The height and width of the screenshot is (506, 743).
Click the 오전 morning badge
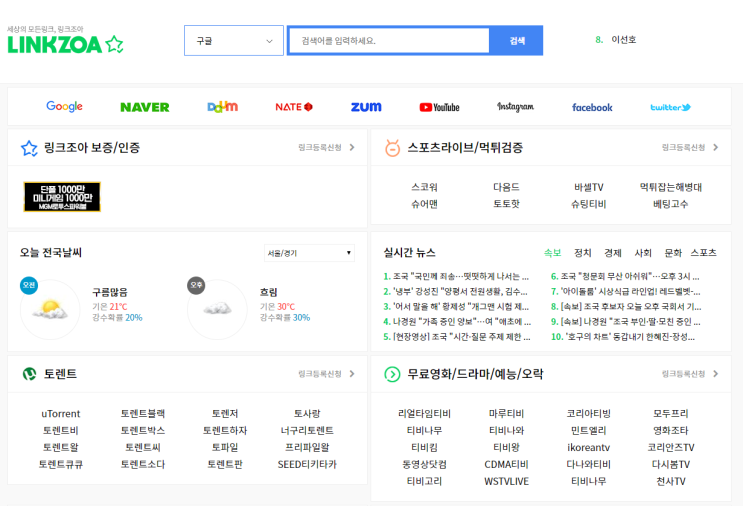[29, 285]
